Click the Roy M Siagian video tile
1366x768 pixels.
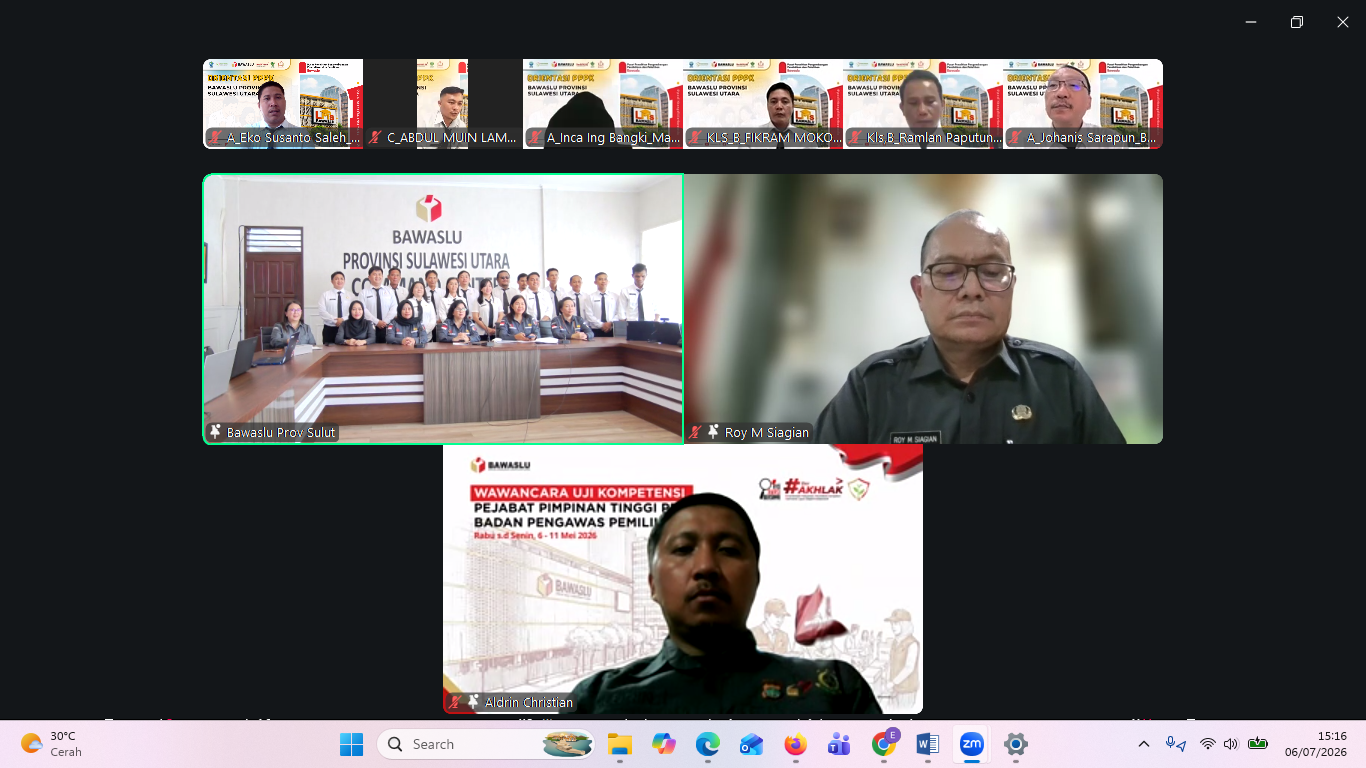923,309
